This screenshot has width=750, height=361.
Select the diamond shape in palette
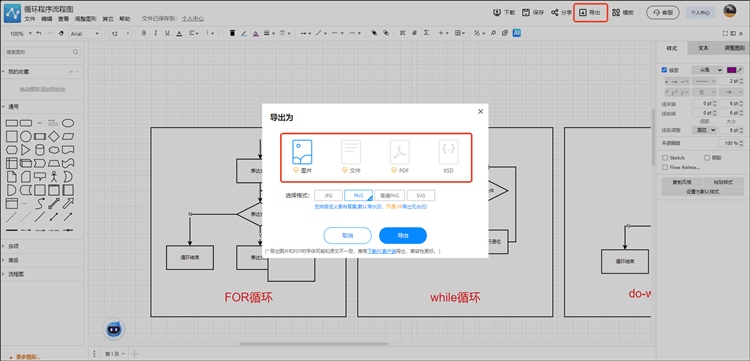(54, 137)
